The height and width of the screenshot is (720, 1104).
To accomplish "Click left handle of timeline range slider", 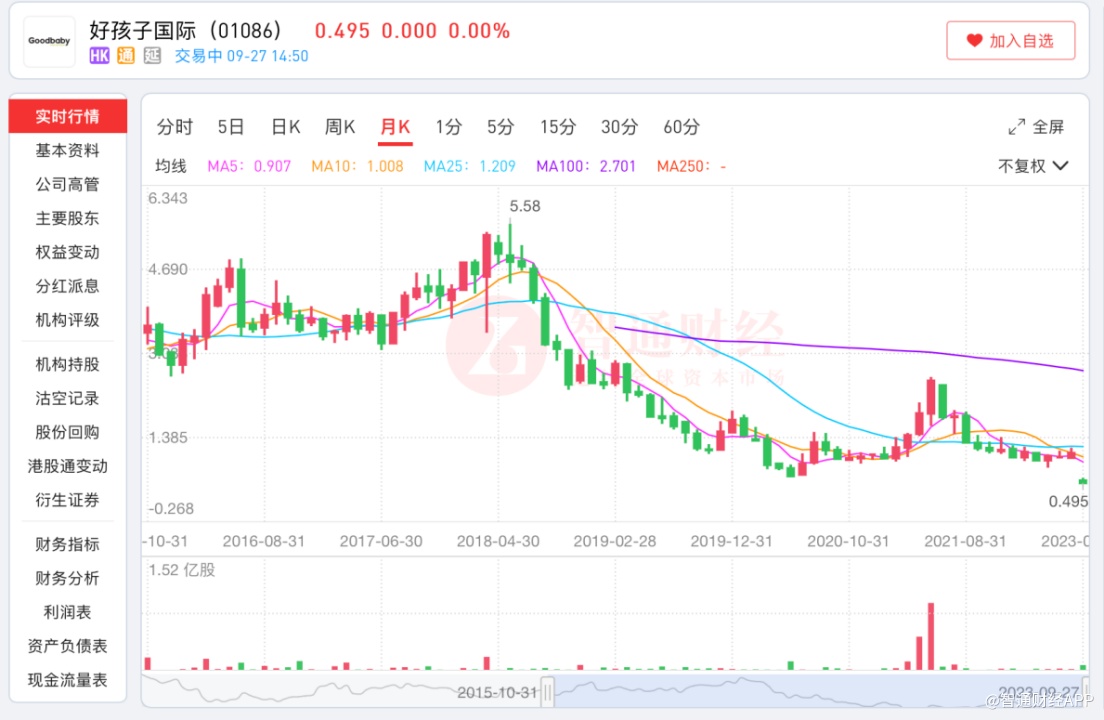I will click(548, 691).
